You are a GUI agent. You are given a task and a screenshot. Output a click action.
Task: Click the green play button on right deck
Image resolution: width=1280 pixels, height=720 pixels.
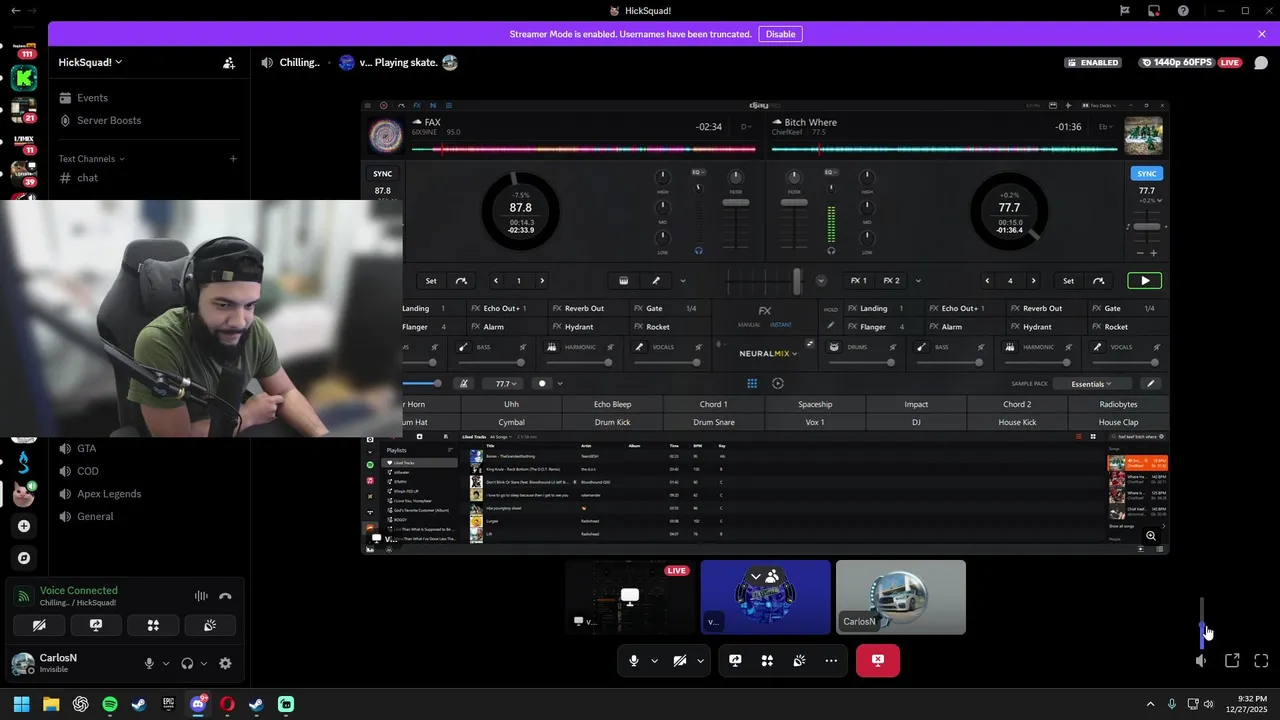(x=1145, y=281)
